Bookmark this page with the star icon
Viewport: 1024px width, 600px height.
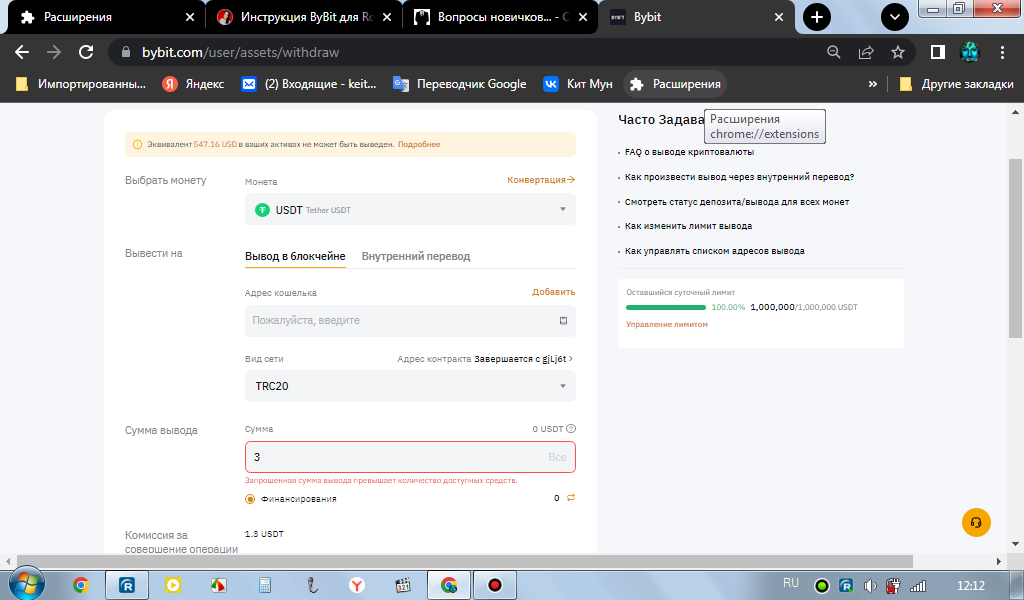898,52
